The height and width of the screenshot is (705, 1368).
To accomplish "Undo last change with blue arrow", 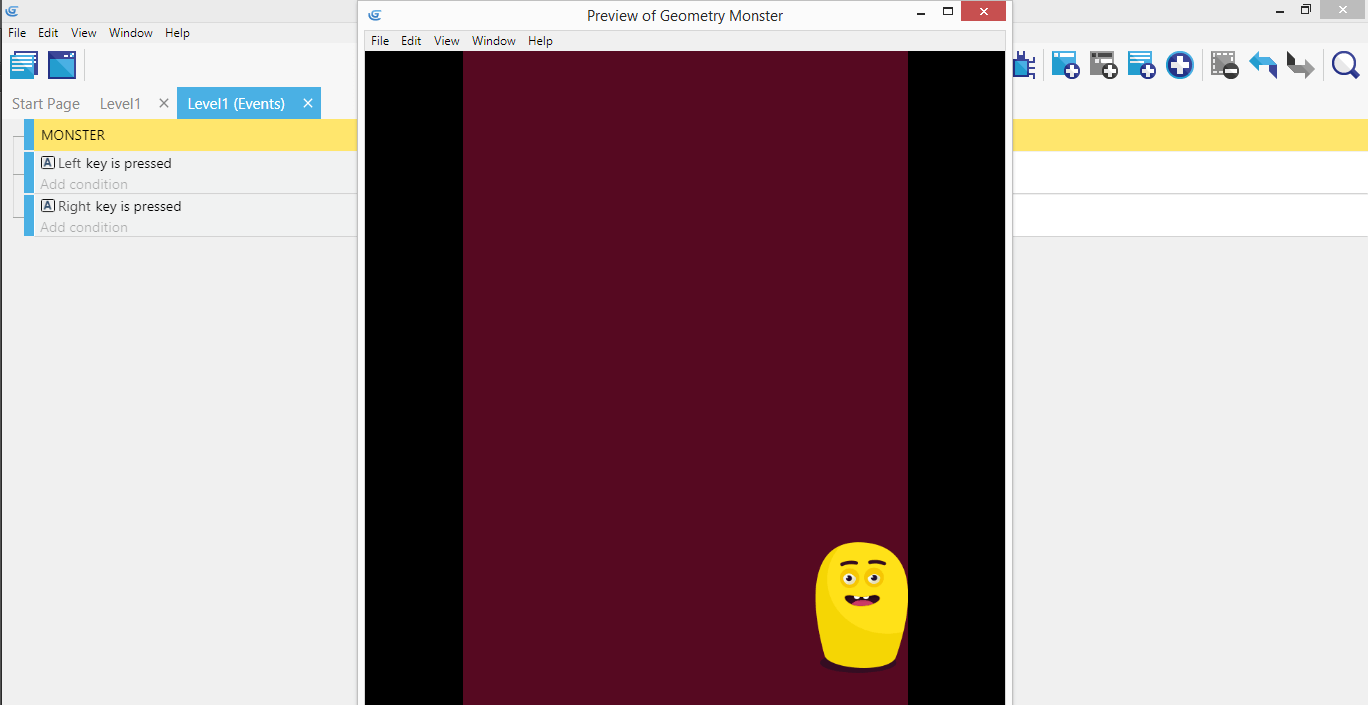I will [1263, 66].
